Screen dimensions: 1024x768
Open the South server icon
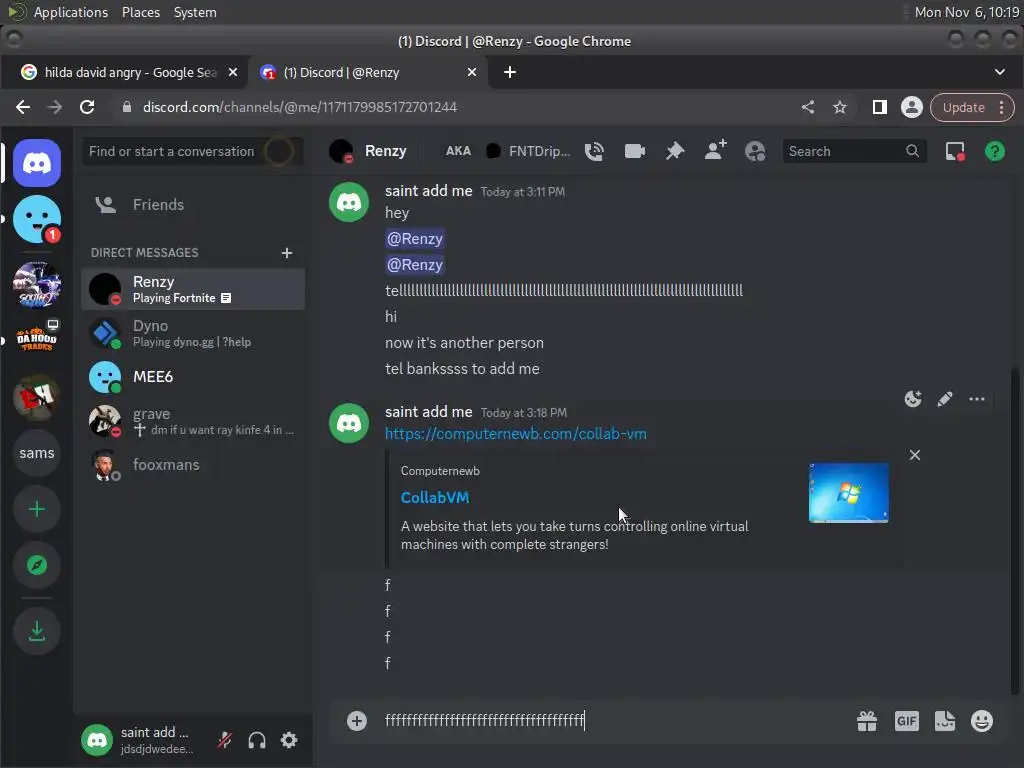point(37,284)
